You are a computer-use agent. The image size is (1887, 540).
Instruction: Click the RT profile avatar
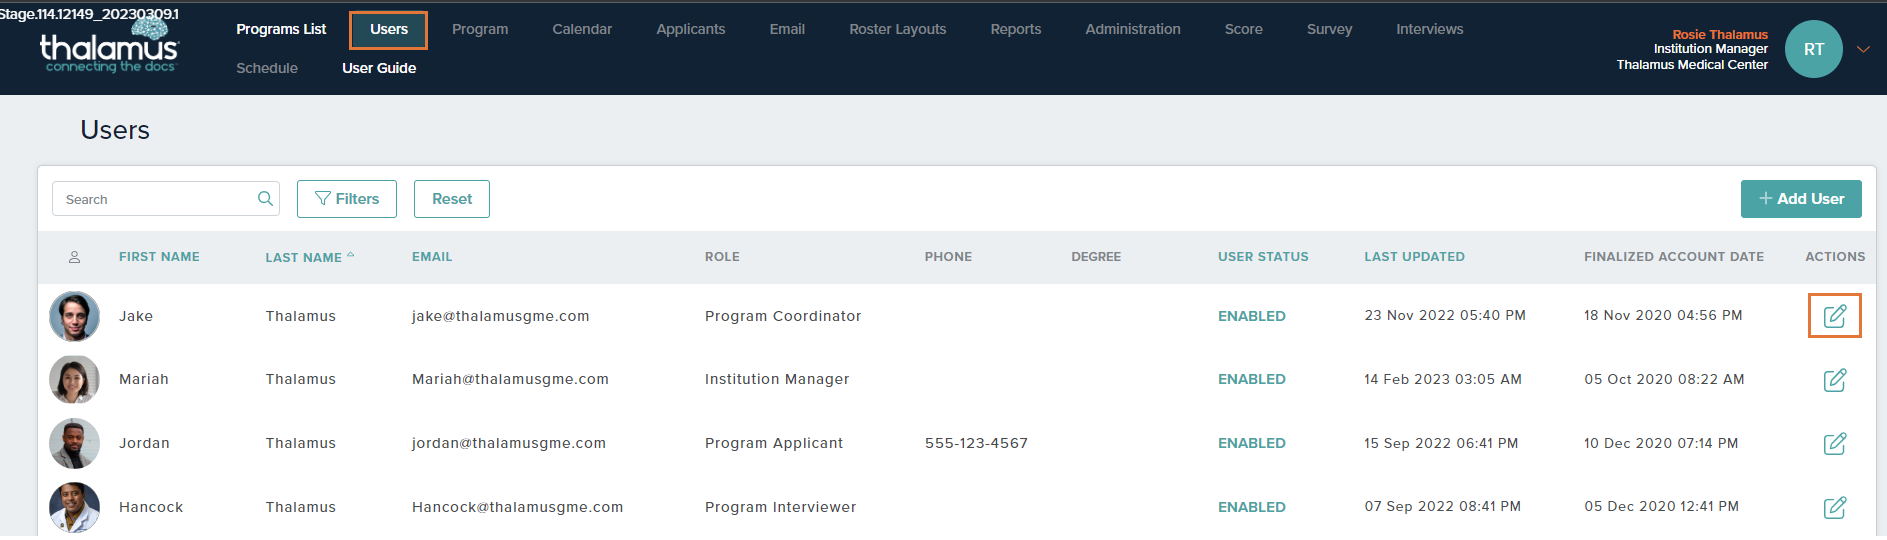[x=1813, y=49]
